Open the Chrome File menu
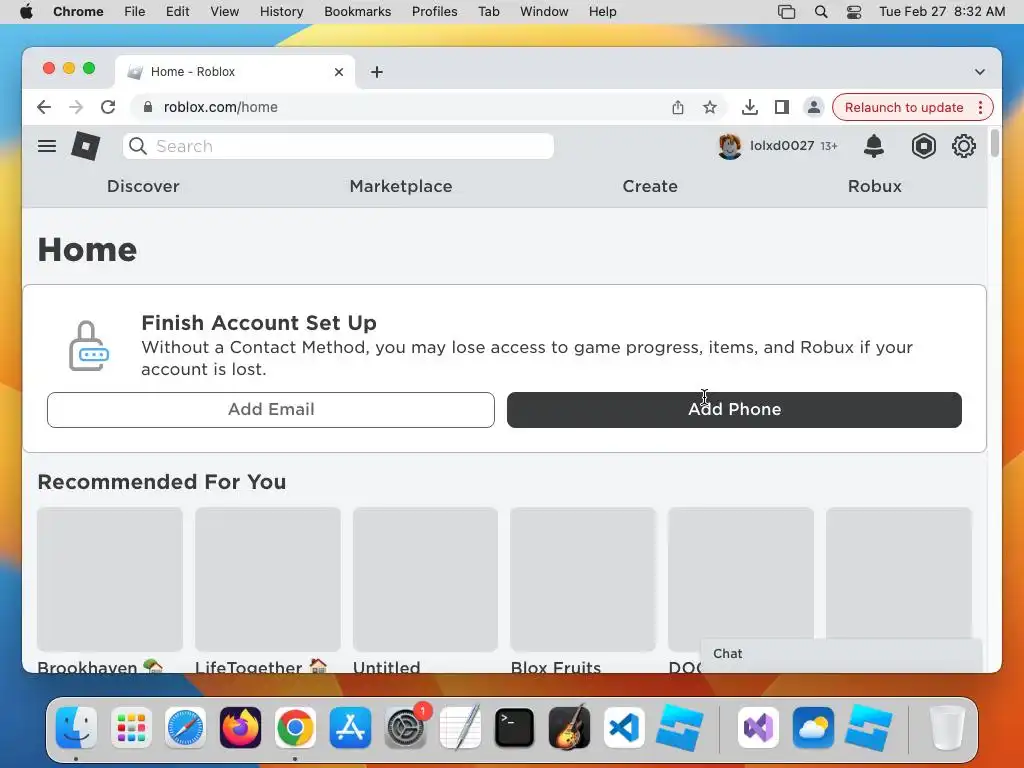The width and height of the screenshot is (1024, 768). (135, 12)
